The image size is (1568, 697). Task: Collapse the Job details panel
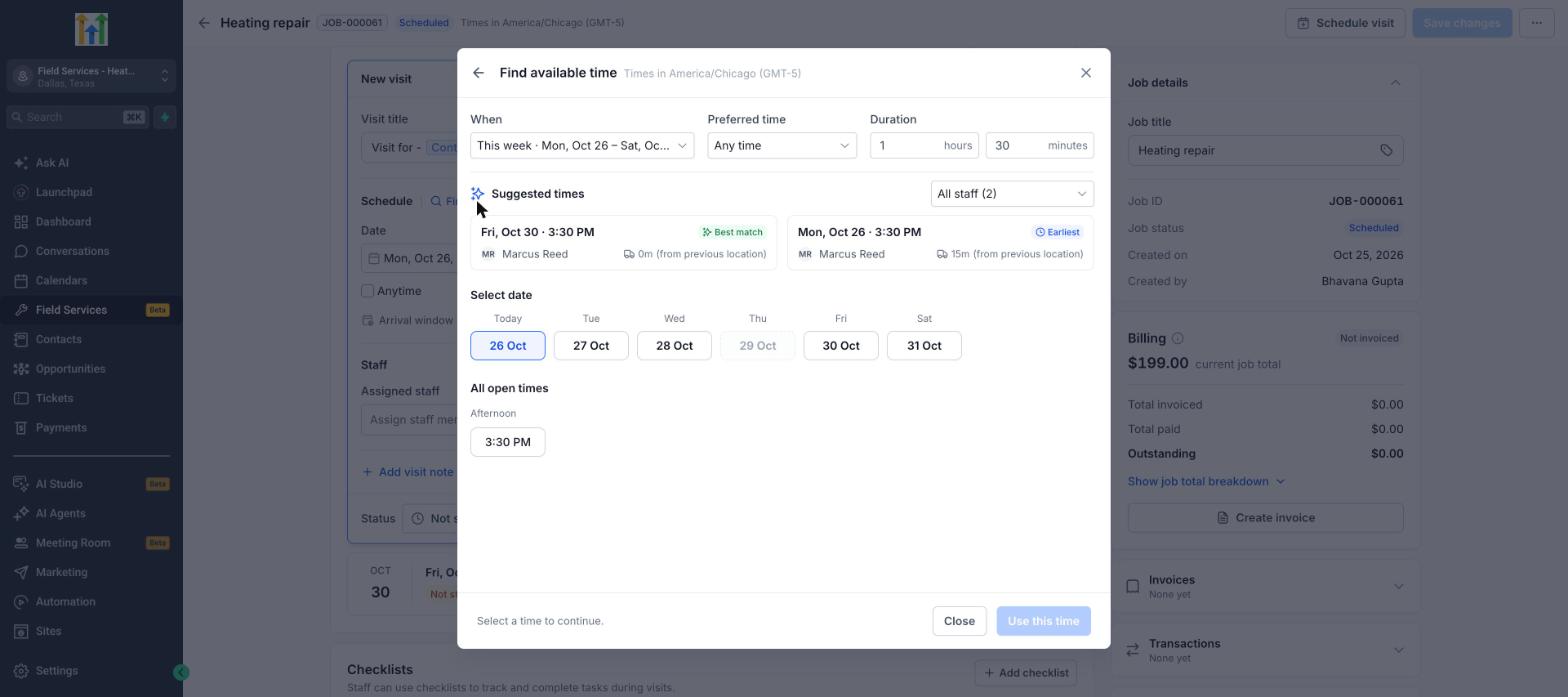click(x=1395, y=83)
